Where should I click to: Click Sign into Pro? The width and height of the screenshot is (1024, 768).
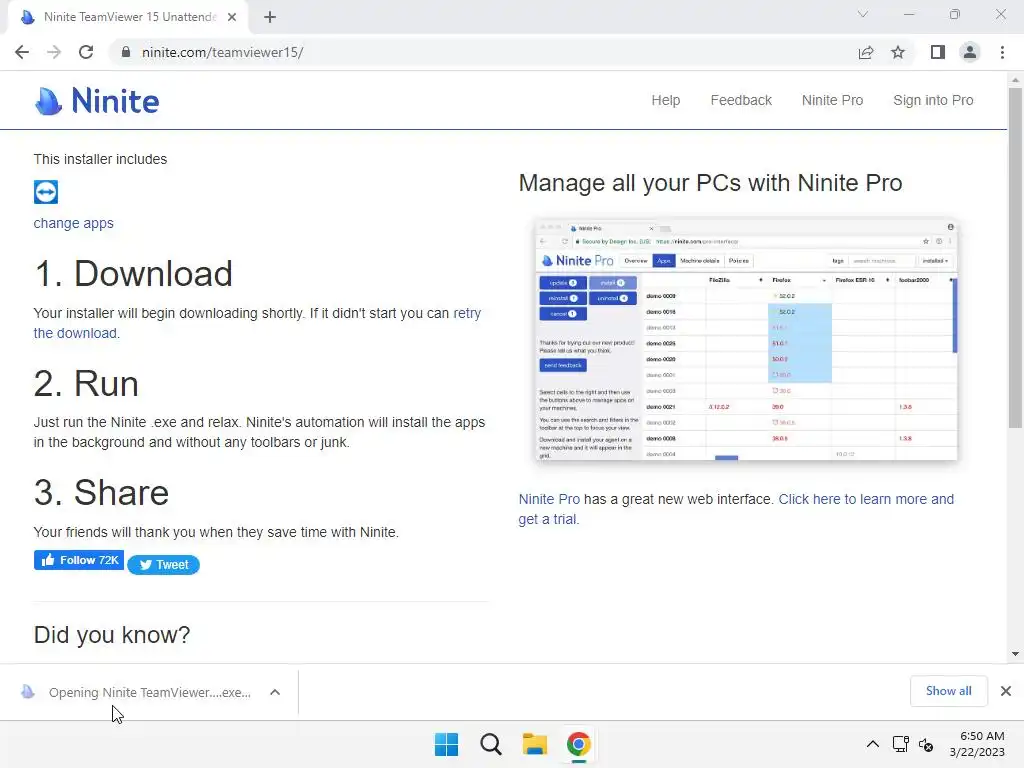point(933,100)
